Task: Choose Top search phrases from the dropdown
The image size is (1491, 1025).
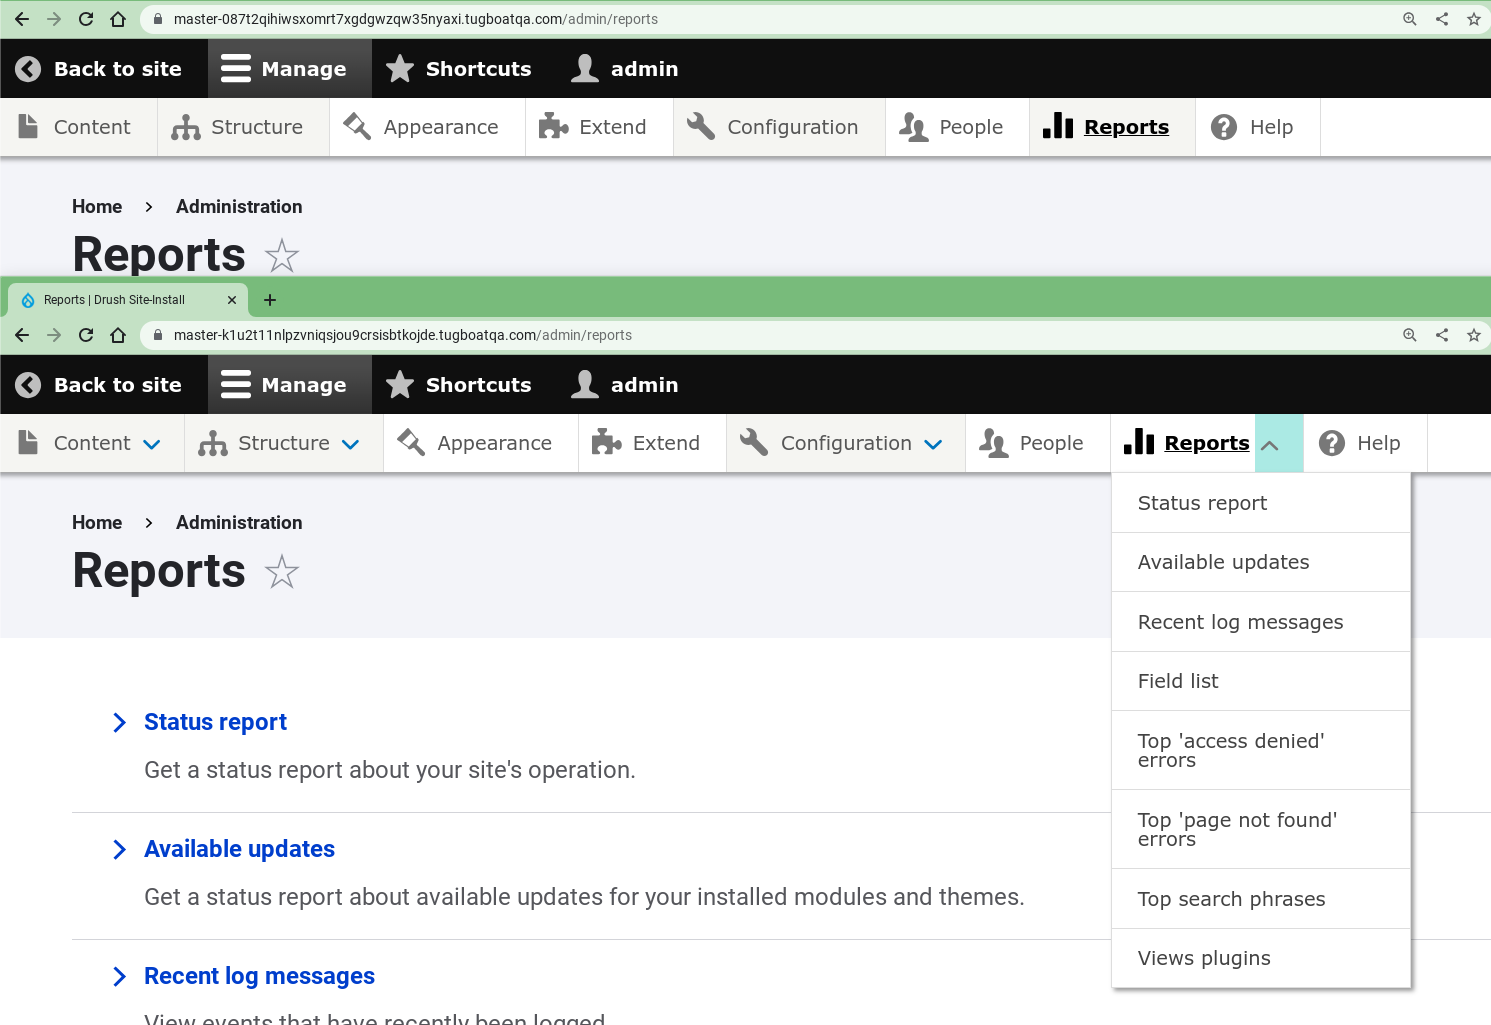Action: pyautogui.click(x=1231, y=899)
